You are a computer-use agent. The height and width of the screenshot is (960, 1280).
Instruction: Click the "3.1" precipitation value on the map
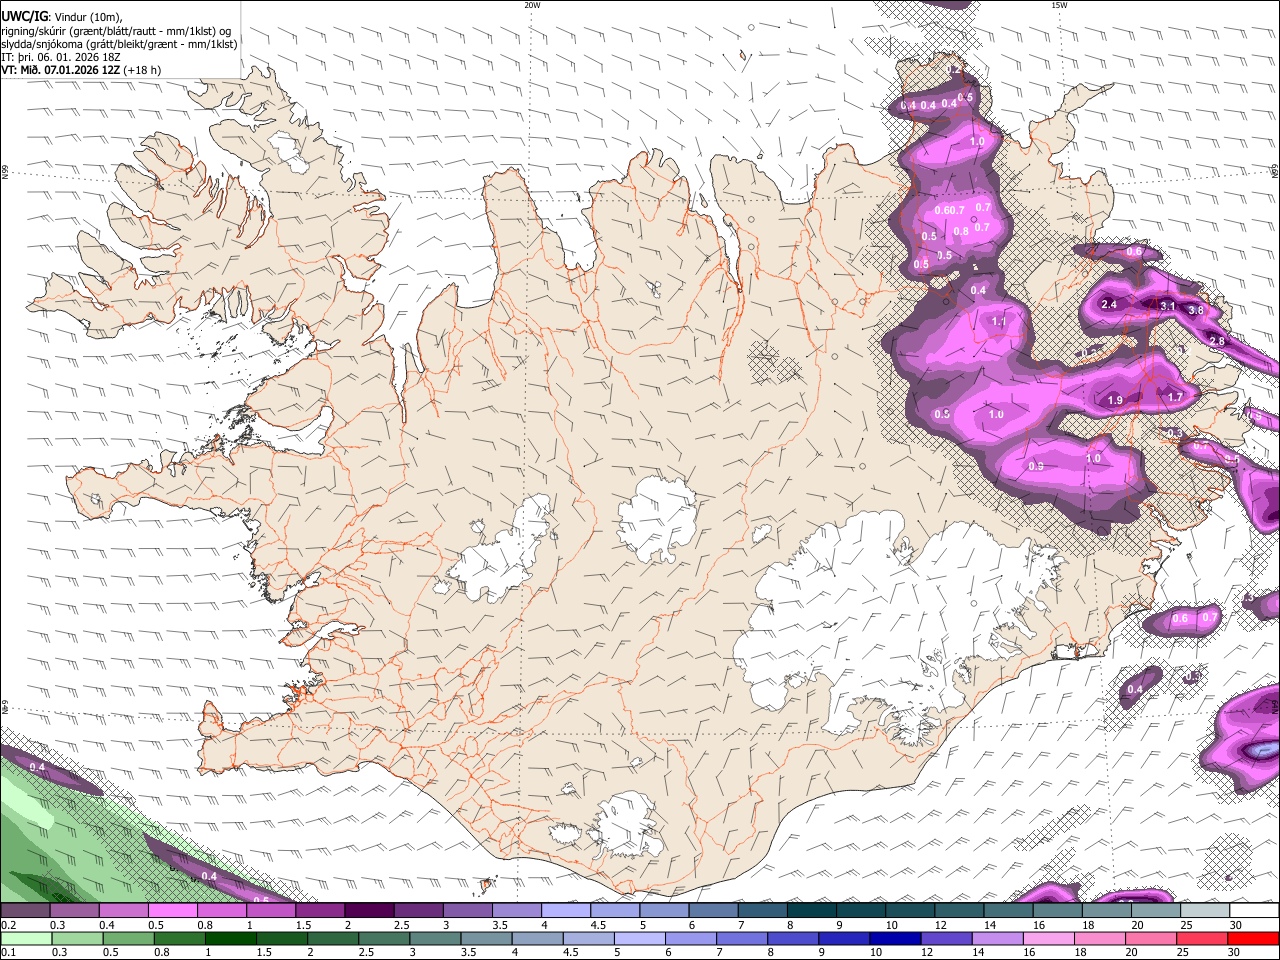coord(1167,305)
